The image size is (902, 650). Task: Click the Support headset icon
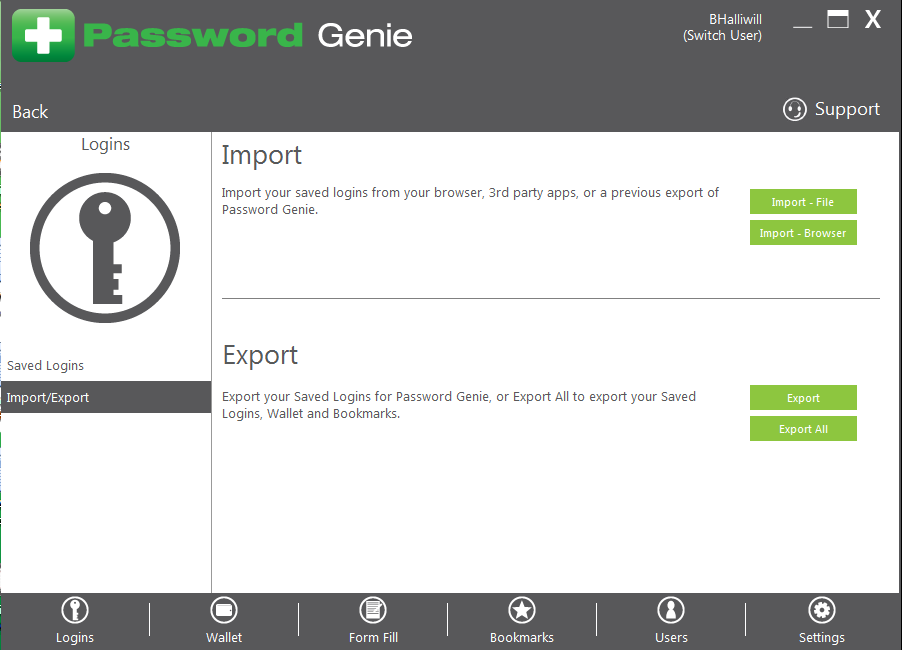click(x=794, y=110)
